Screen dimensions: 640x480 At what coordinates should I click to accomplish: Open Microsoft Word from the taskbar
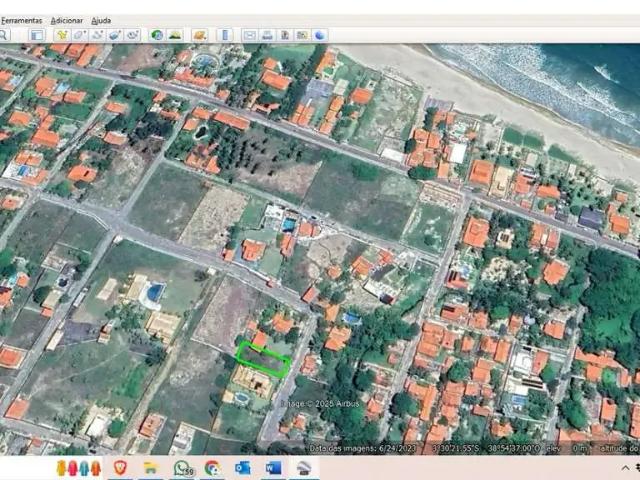(x=273, y=467)
